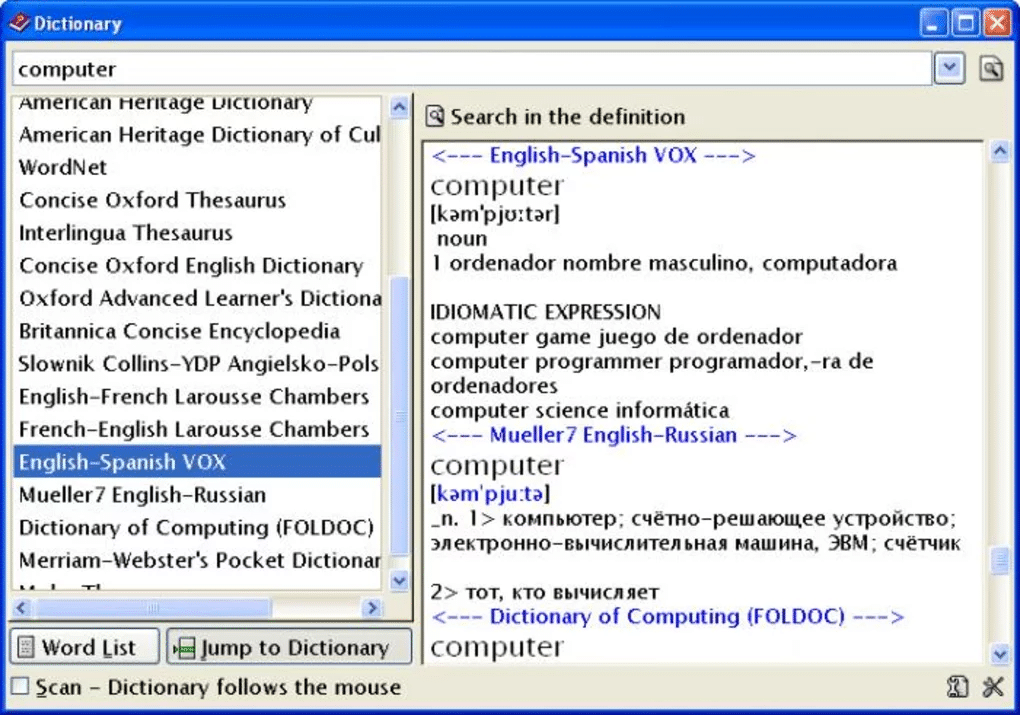Click the Search in the definition magnifier icon
The image size is (1020, 715).
436,116
